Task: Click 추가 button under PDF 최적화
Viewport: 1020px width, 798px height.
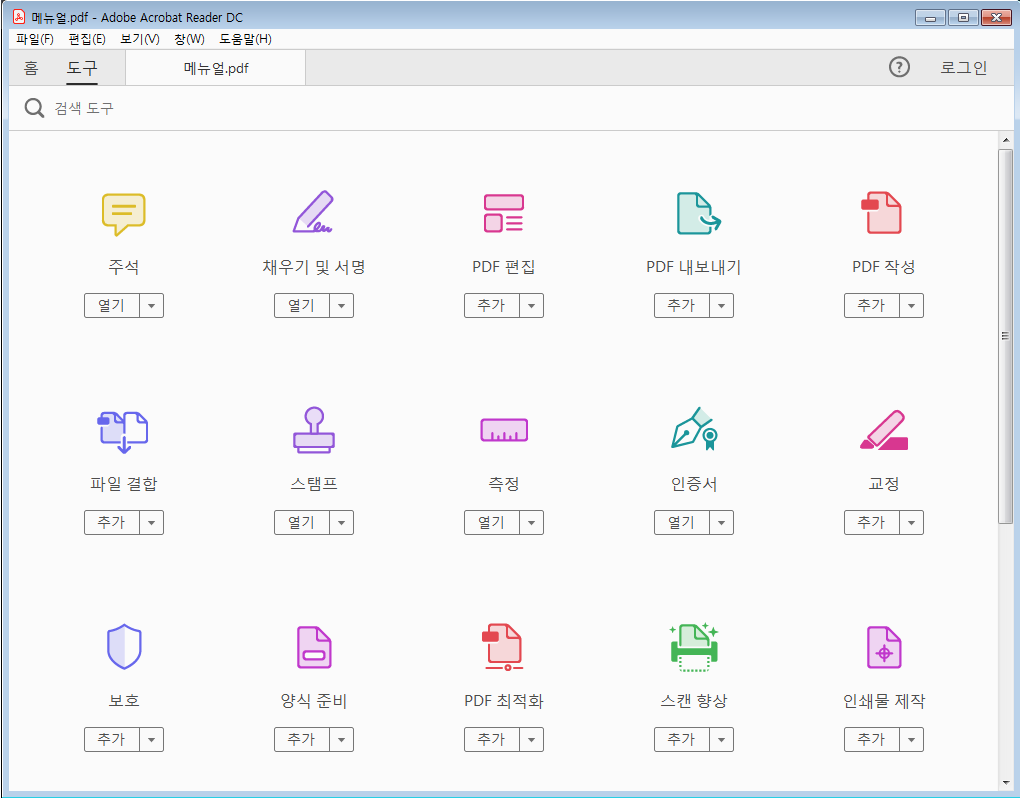Action: pyautogui.click(x=492, y=740)
